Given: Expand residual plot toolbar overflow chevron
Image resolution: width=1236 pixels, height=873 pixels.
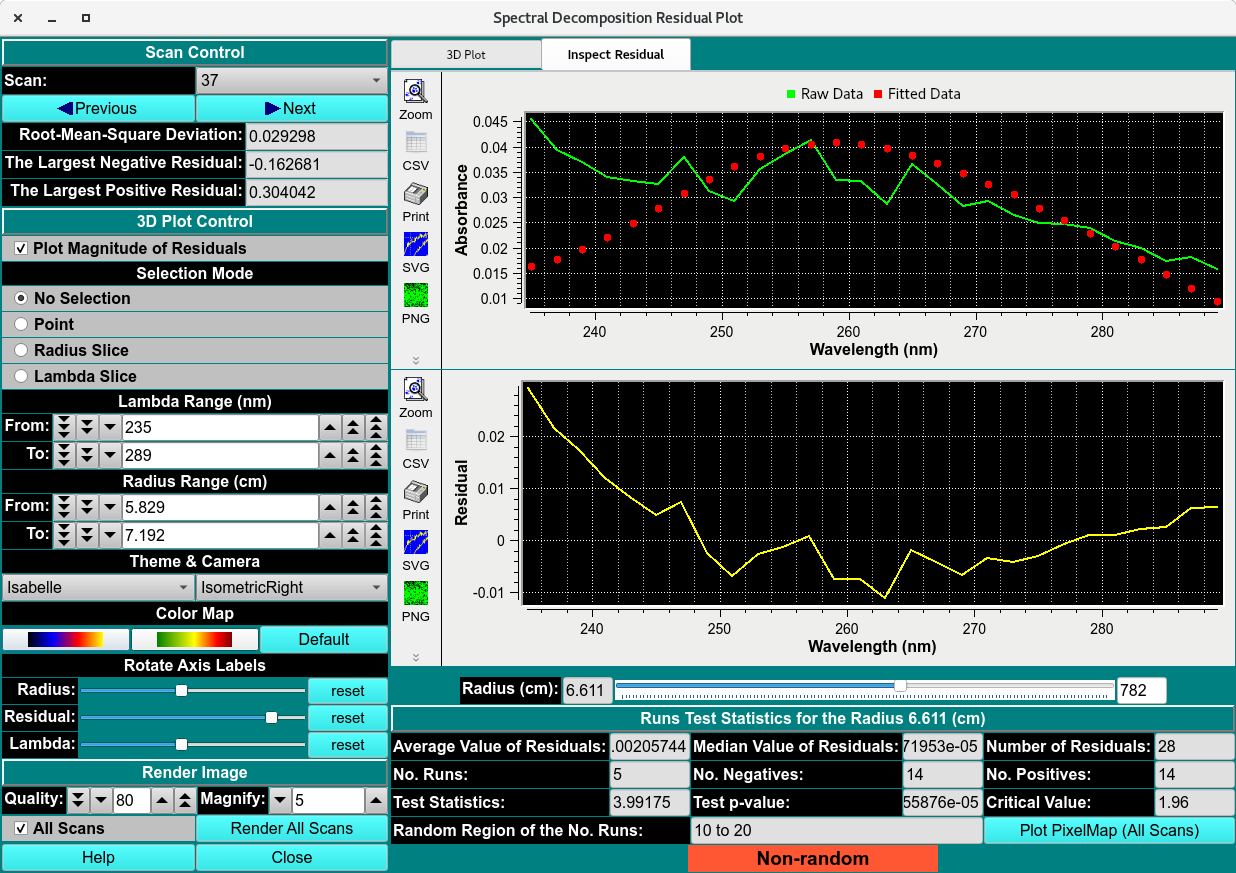Looking at the screenshot, I should point(416,658).
